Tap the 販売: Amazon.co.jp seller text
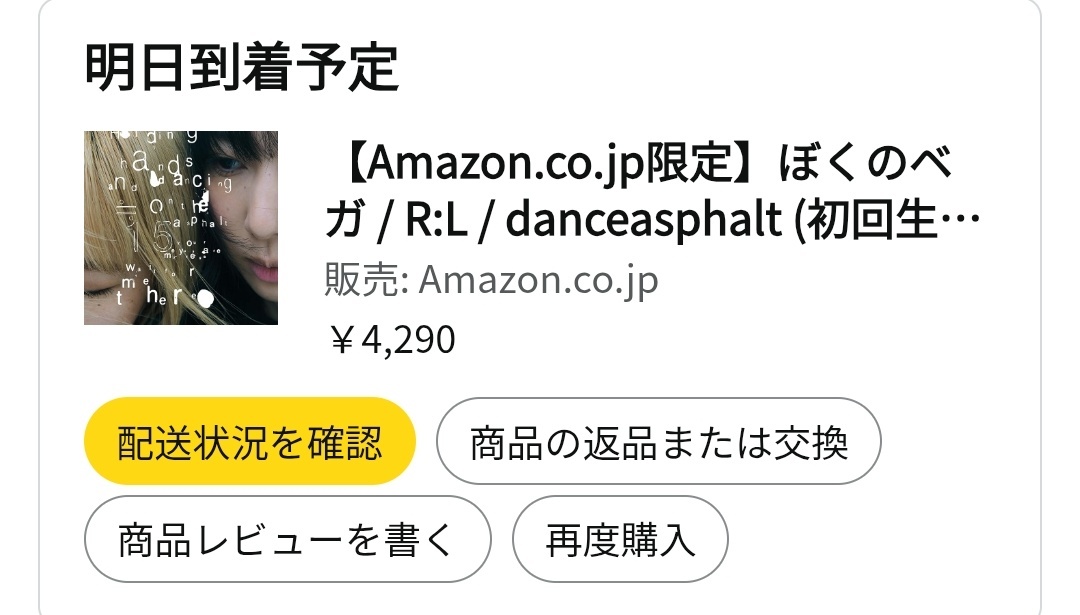 [x=491, y=280]
